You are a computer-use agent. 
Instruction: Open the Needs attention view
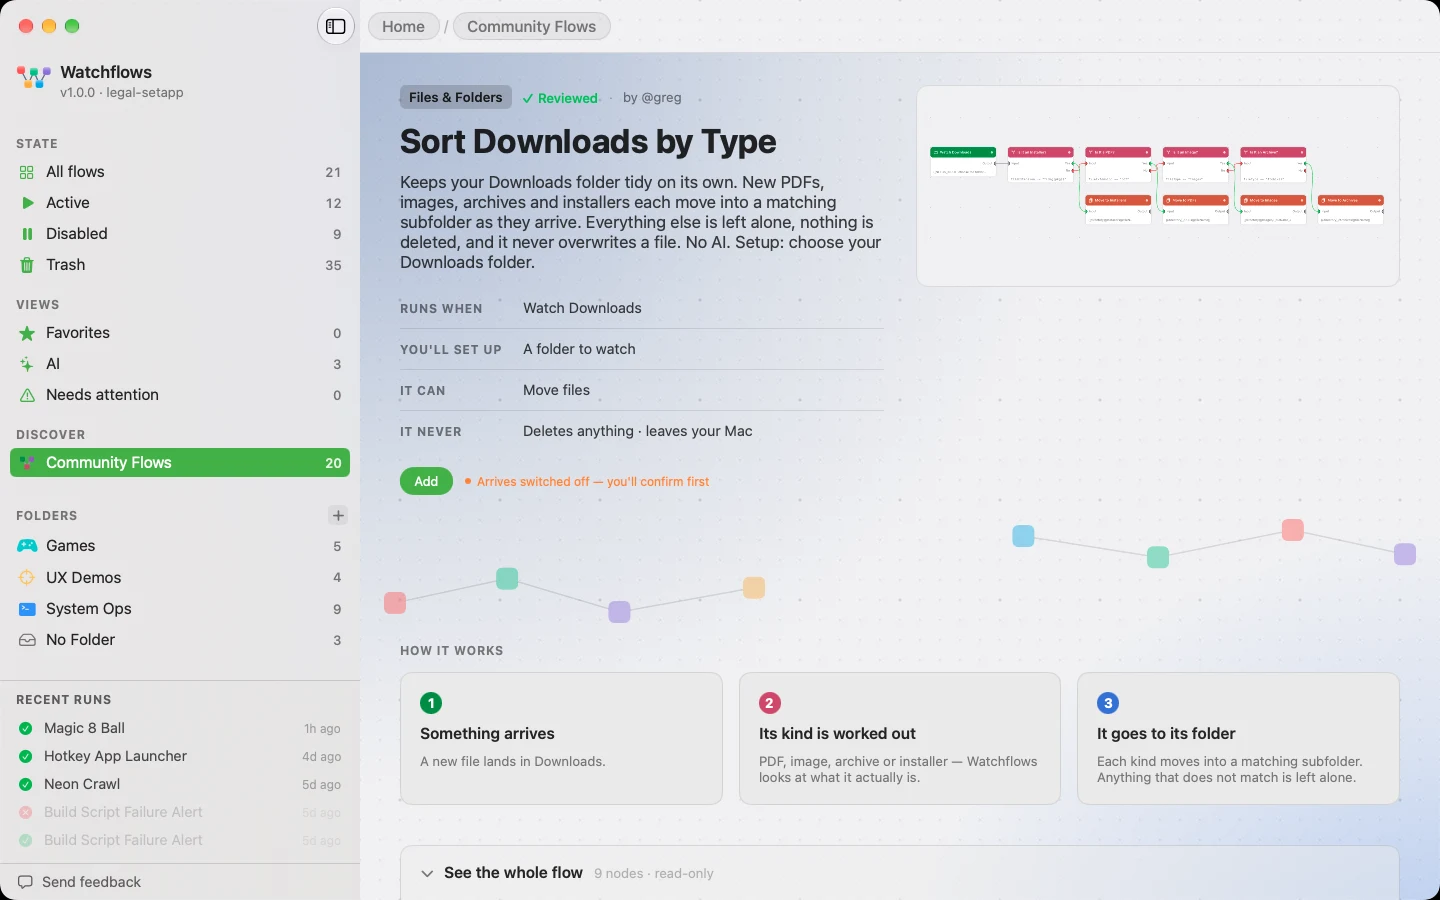[180, 395]
